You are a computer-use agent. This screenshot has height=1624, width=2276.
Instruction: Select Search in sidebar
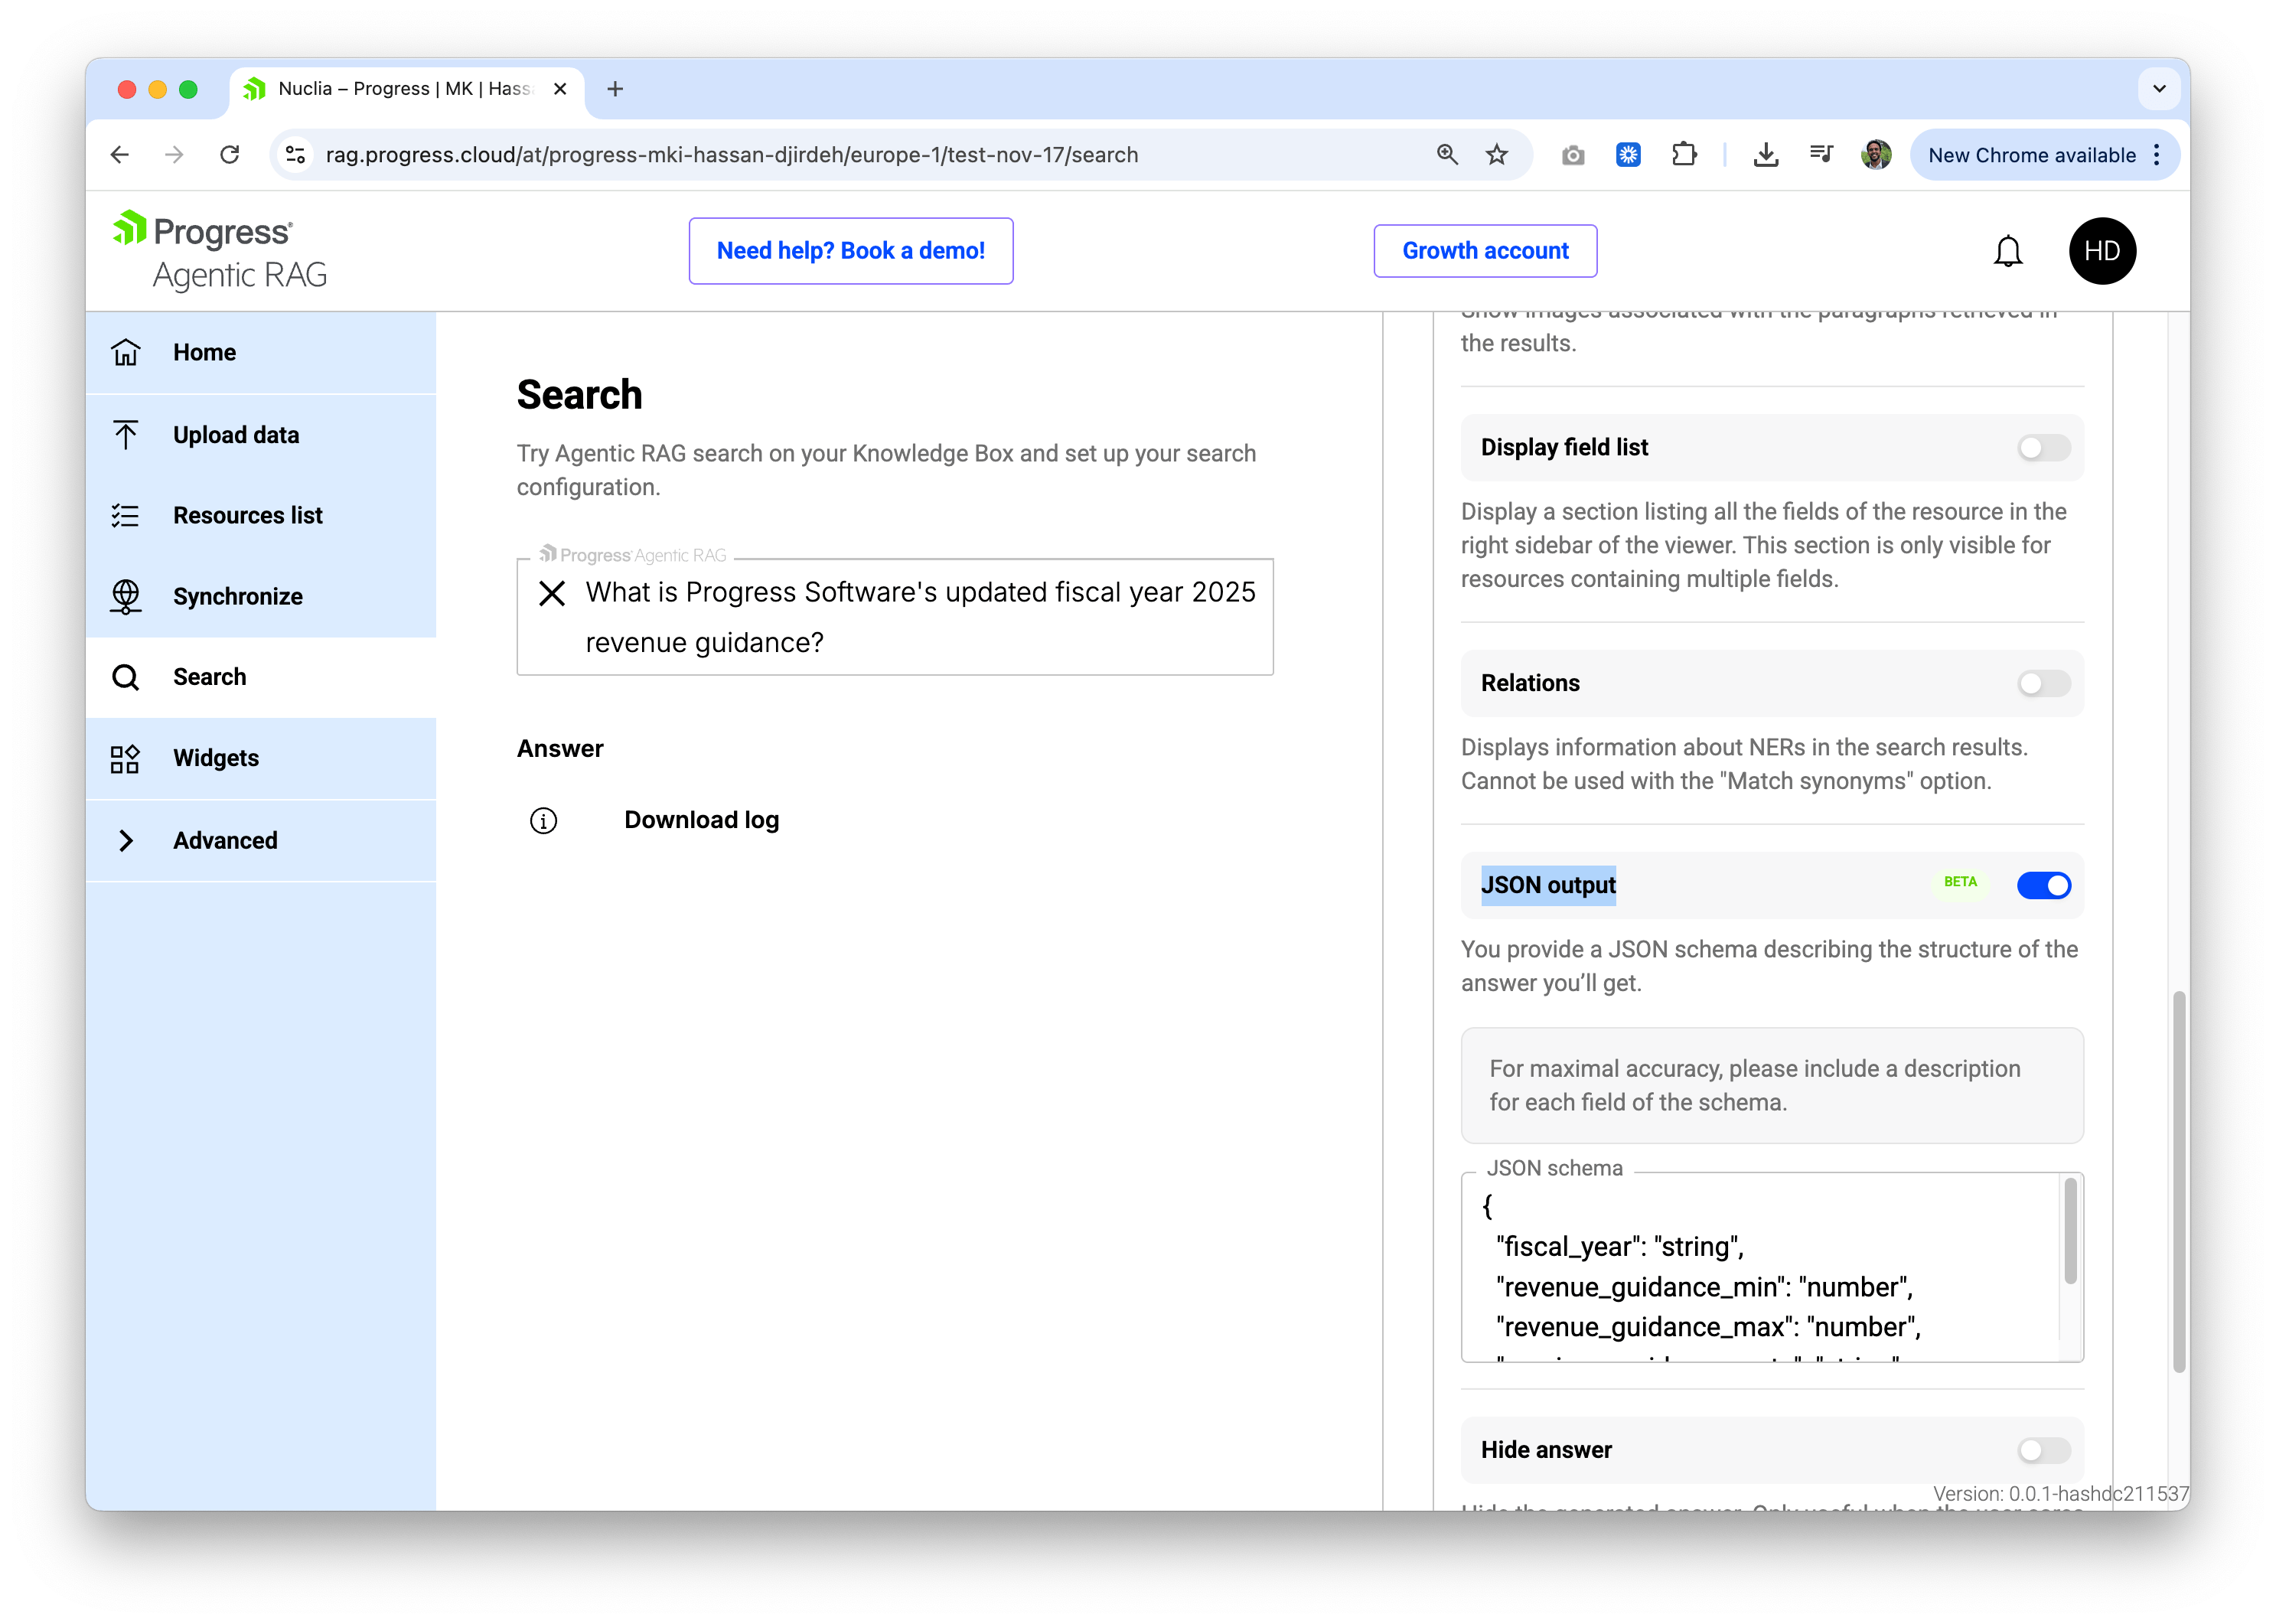pos(260,678)
